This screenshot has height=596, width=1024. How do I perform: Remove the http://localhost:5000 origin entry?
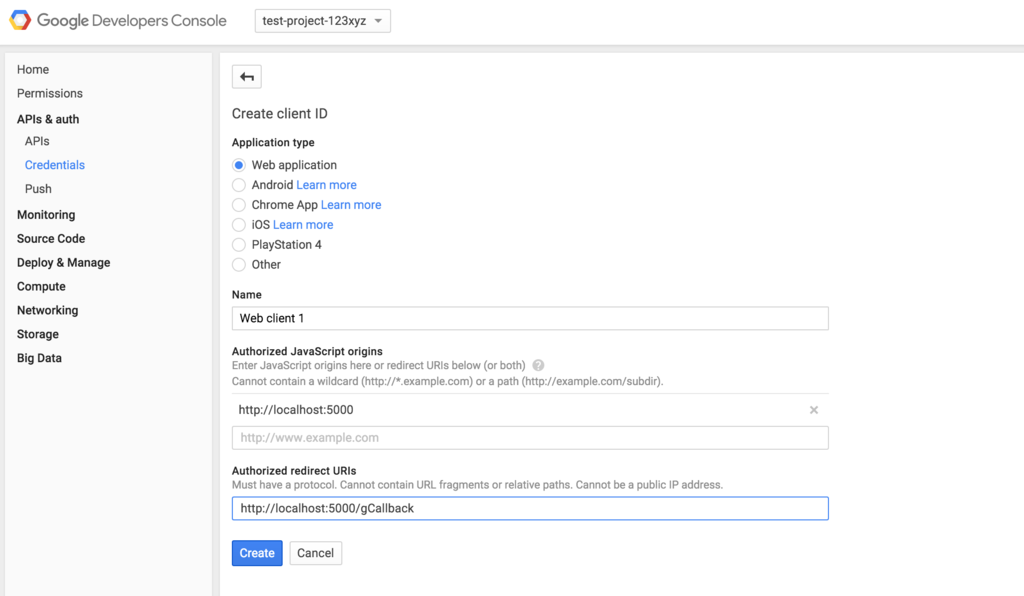(x=814, y=410)
